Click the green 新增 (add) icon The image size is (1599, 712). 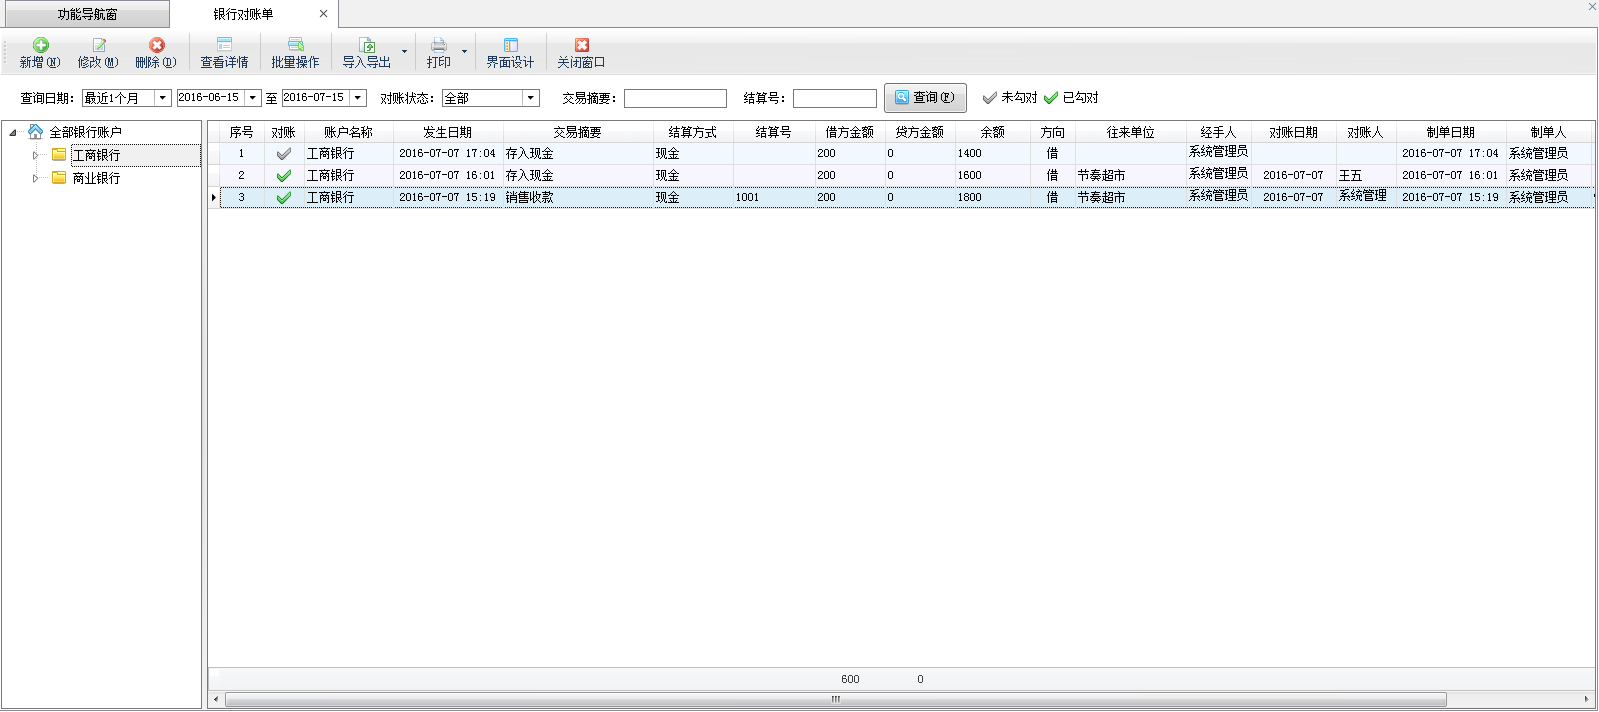41,46
